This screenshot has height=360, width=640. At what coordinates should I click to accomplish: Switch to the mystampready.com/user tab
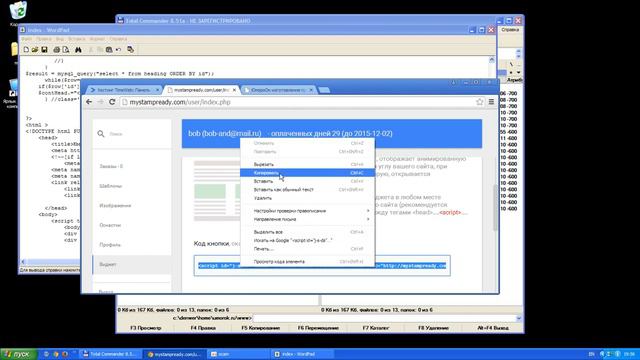coord(202,90)
